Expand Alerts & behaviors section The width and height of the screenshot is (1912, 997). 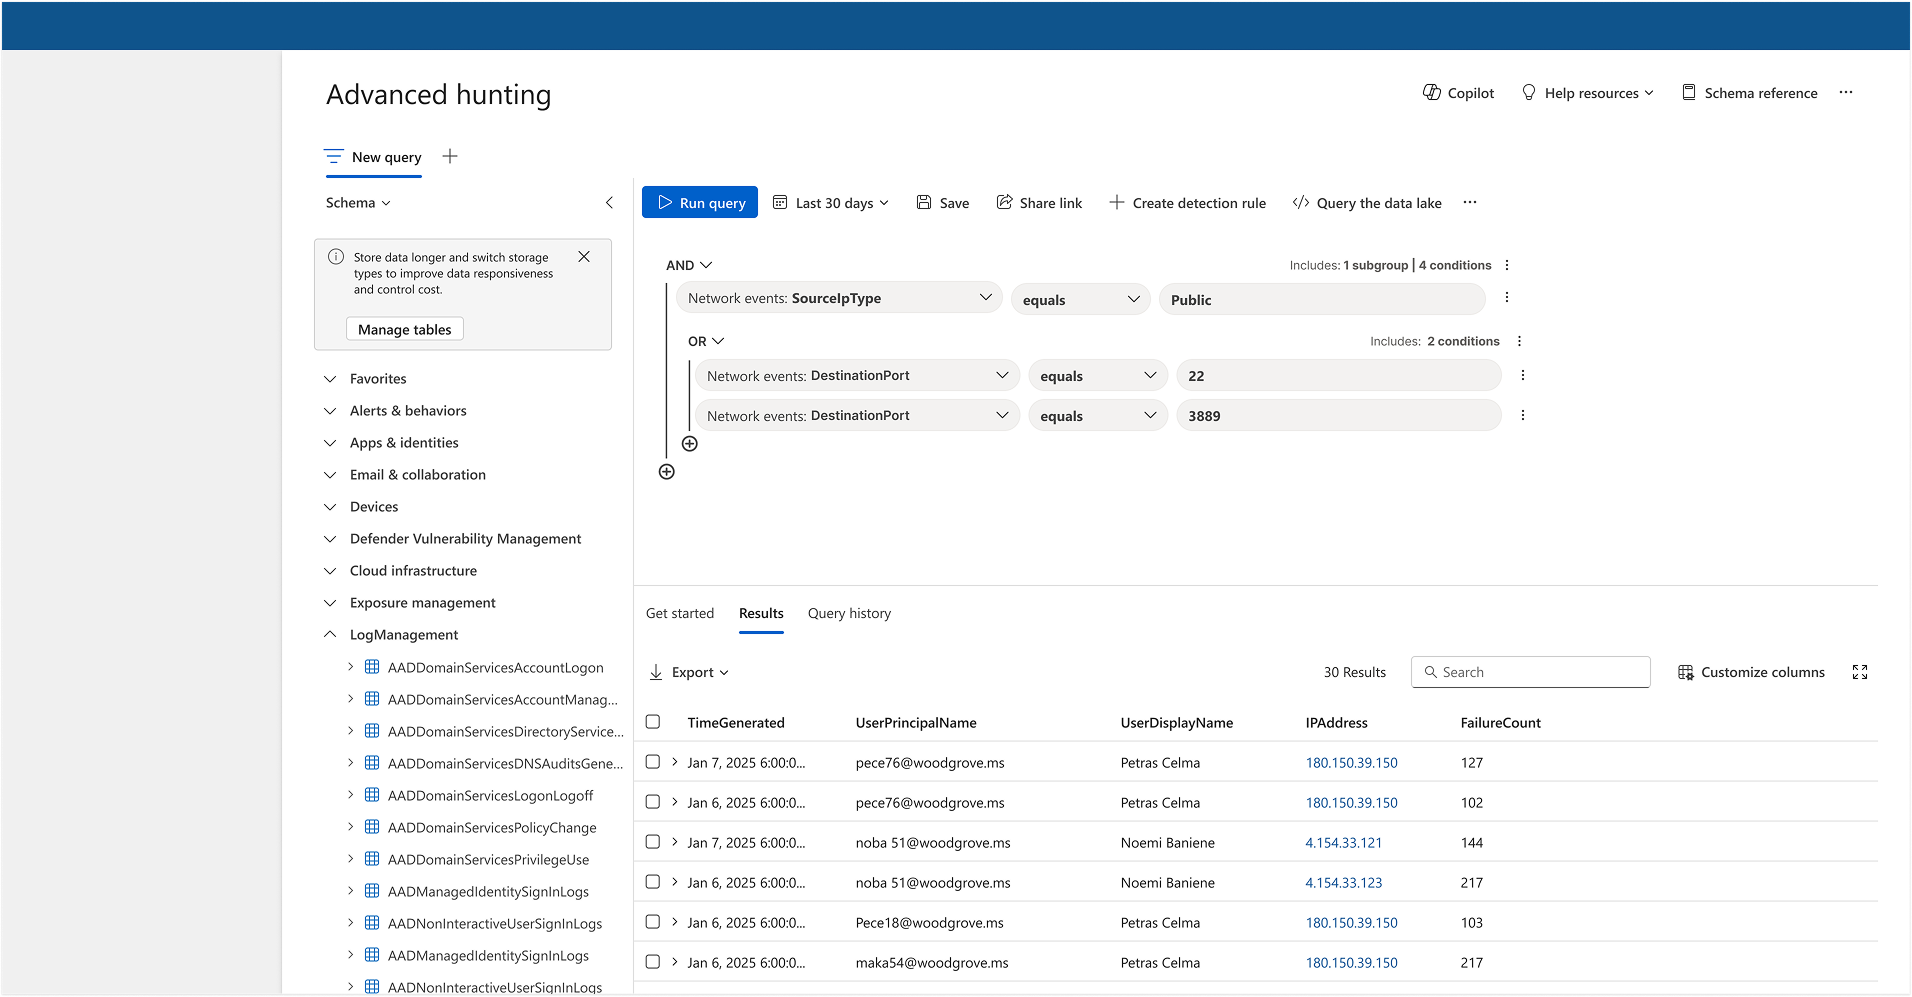tap(330, 411)
